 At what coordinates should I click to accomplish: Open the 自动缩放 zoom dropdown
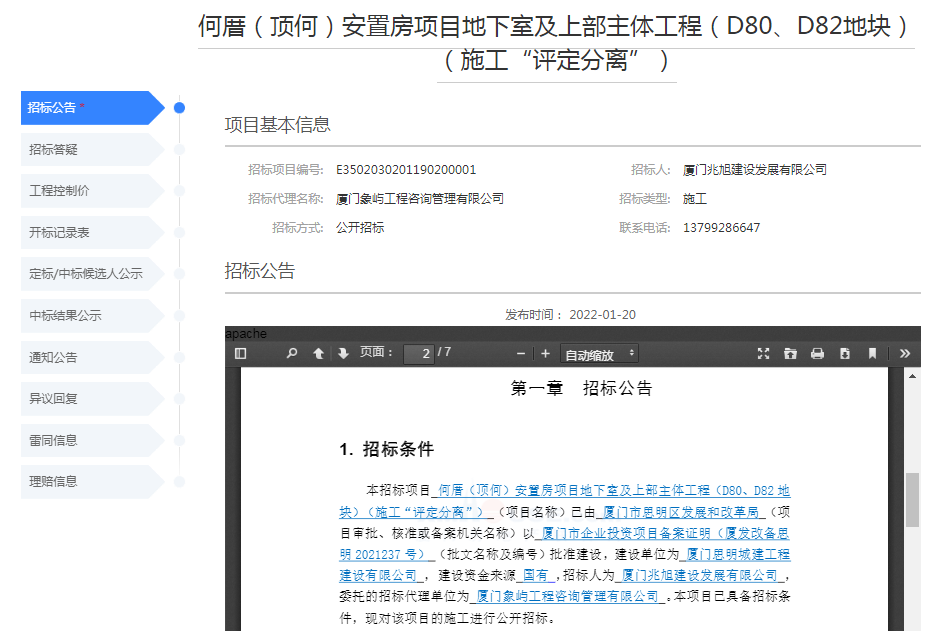[x=600, y=354]
